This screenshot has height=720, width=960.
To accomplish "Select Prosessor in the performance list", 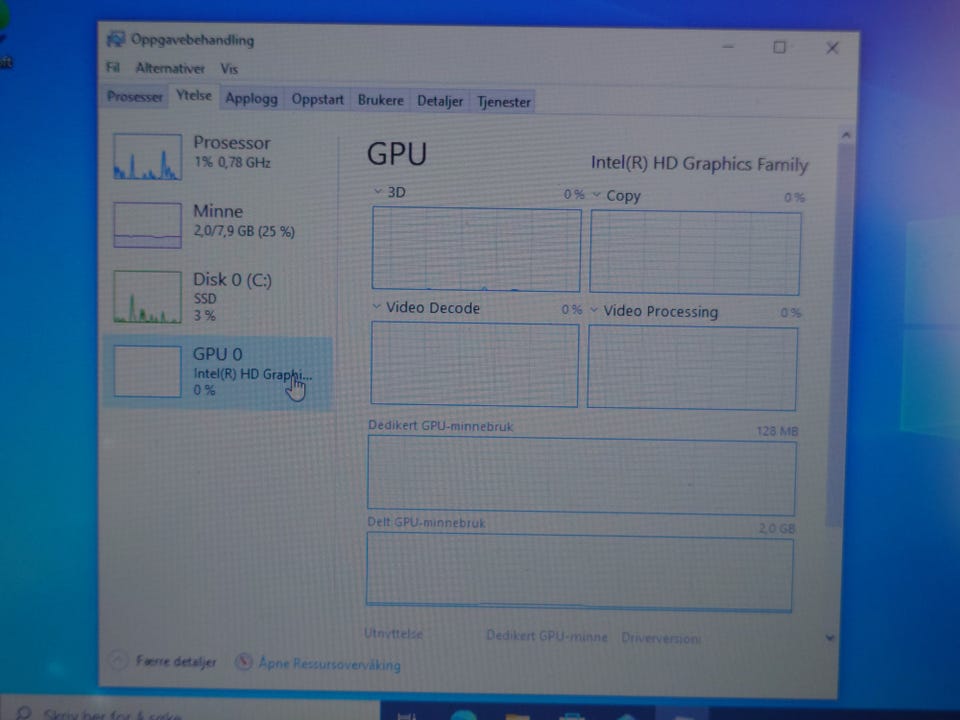I will (219, 156).
